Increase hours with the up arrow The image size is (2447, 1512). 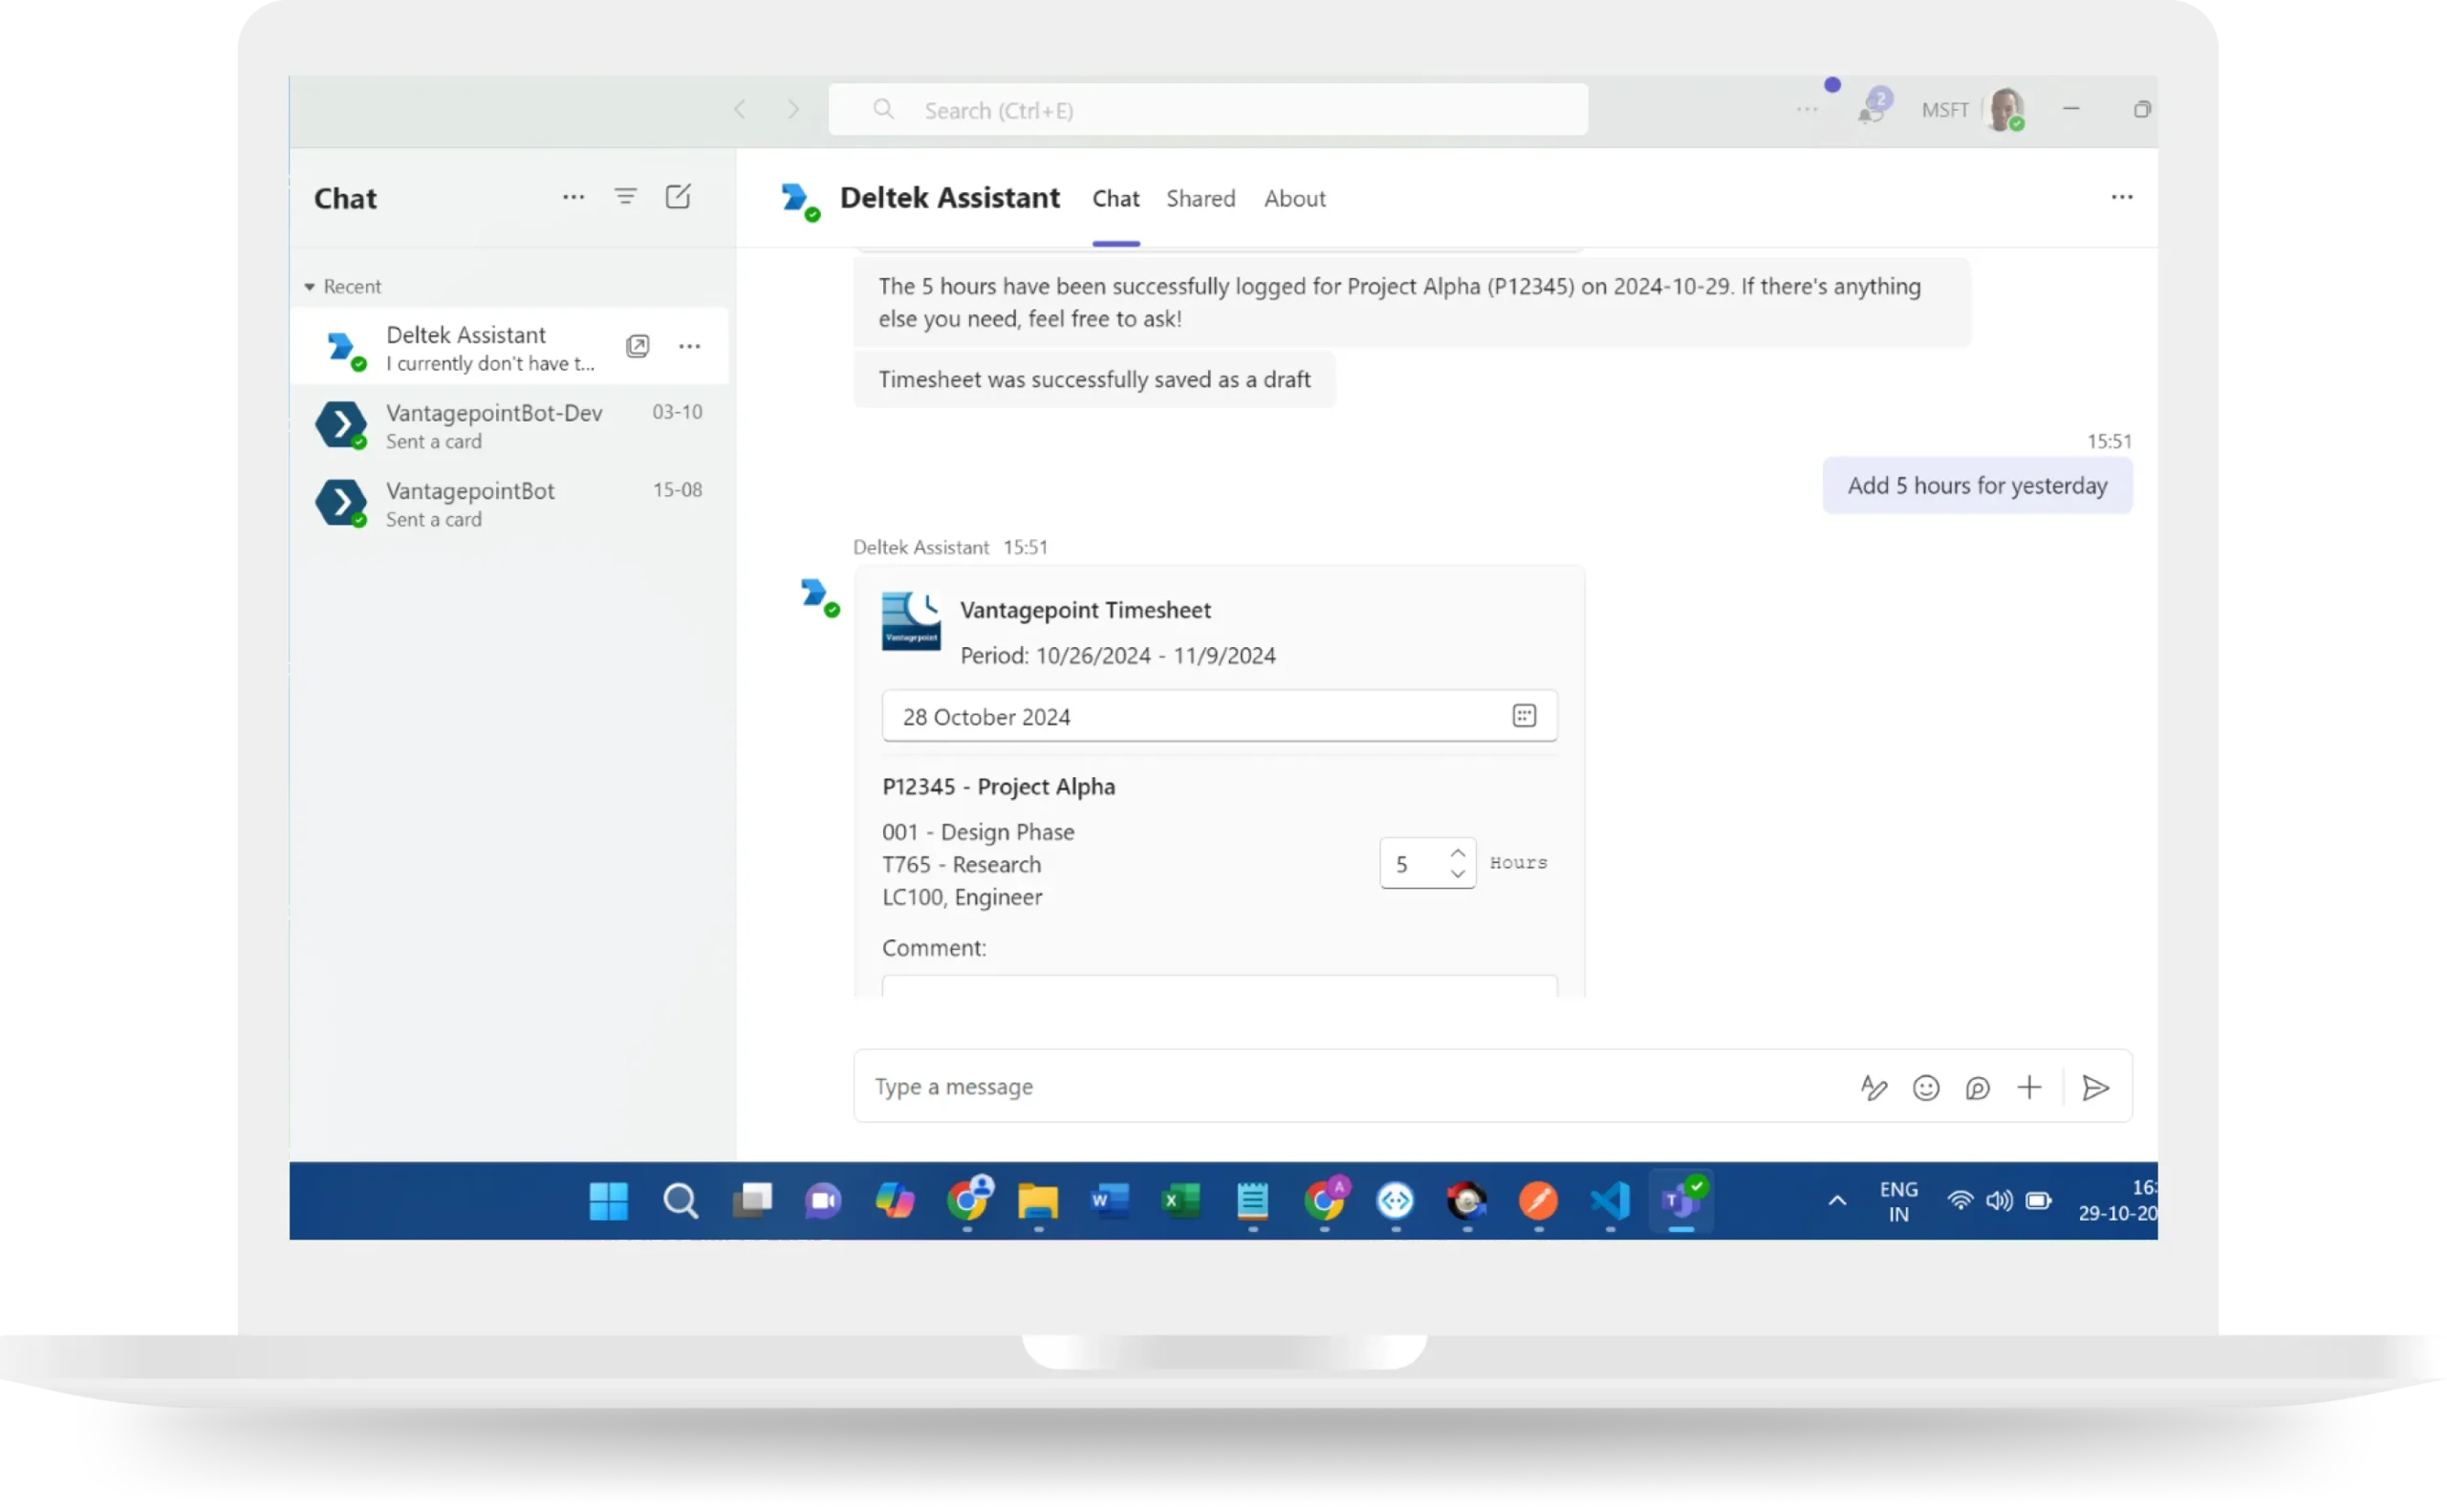(x=1458, y=853)
